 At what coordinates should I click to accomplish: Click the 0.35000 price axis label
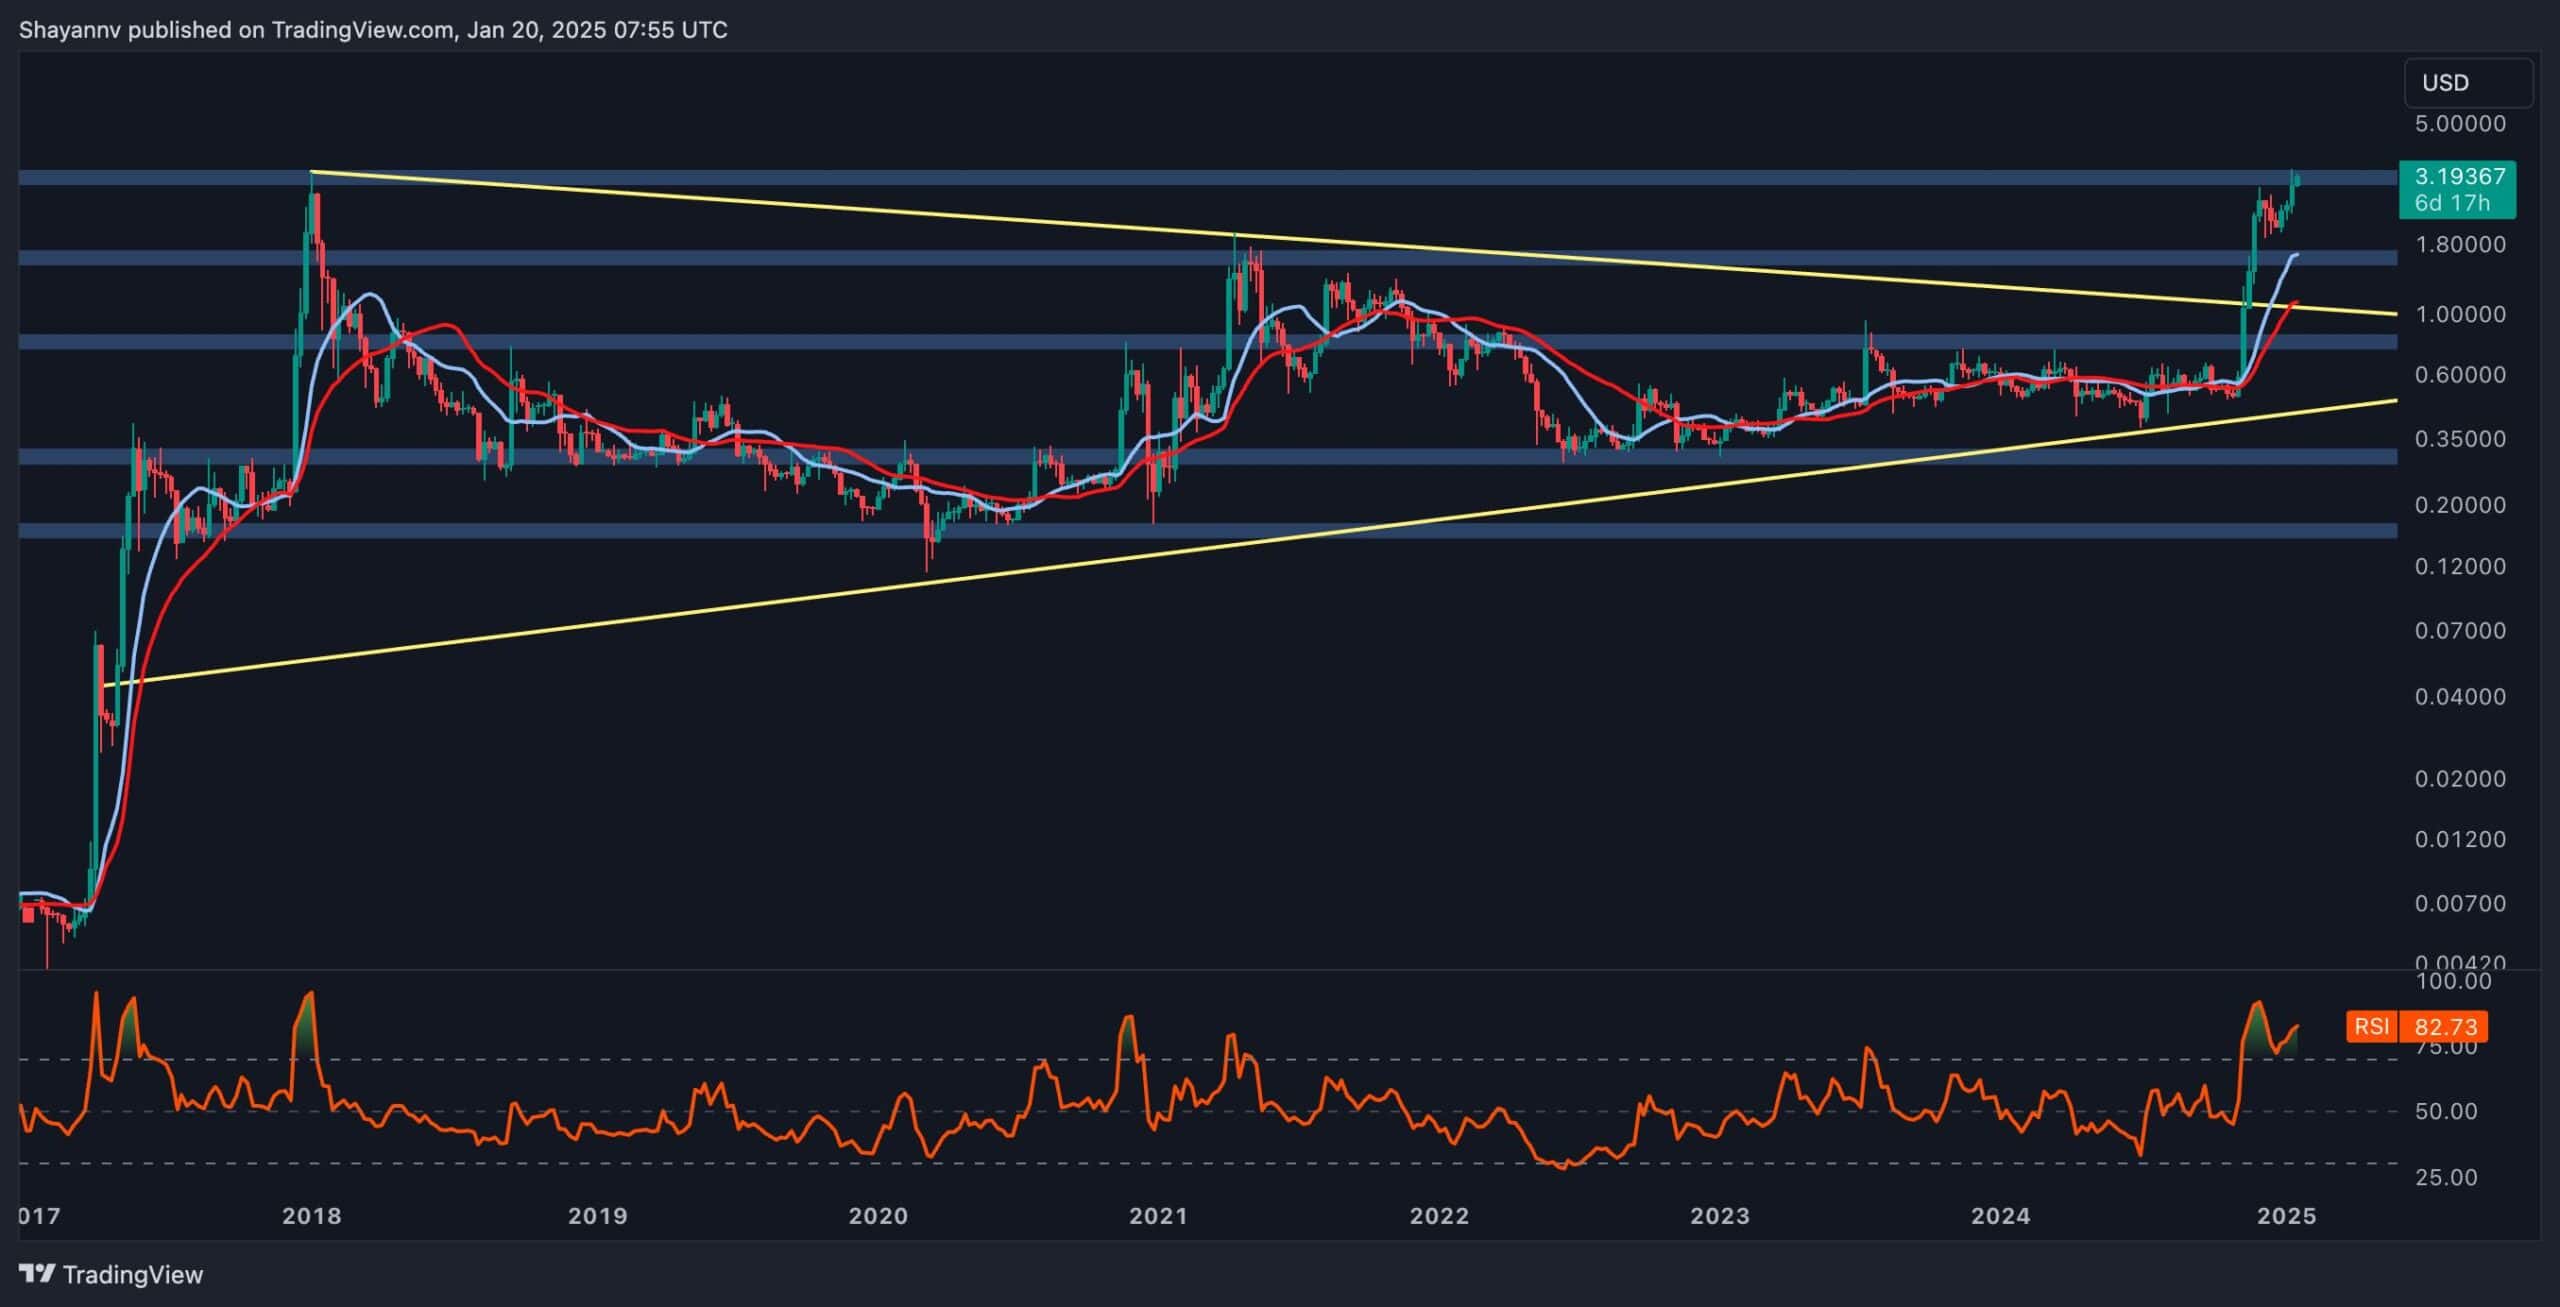(x=2460, y=439)
